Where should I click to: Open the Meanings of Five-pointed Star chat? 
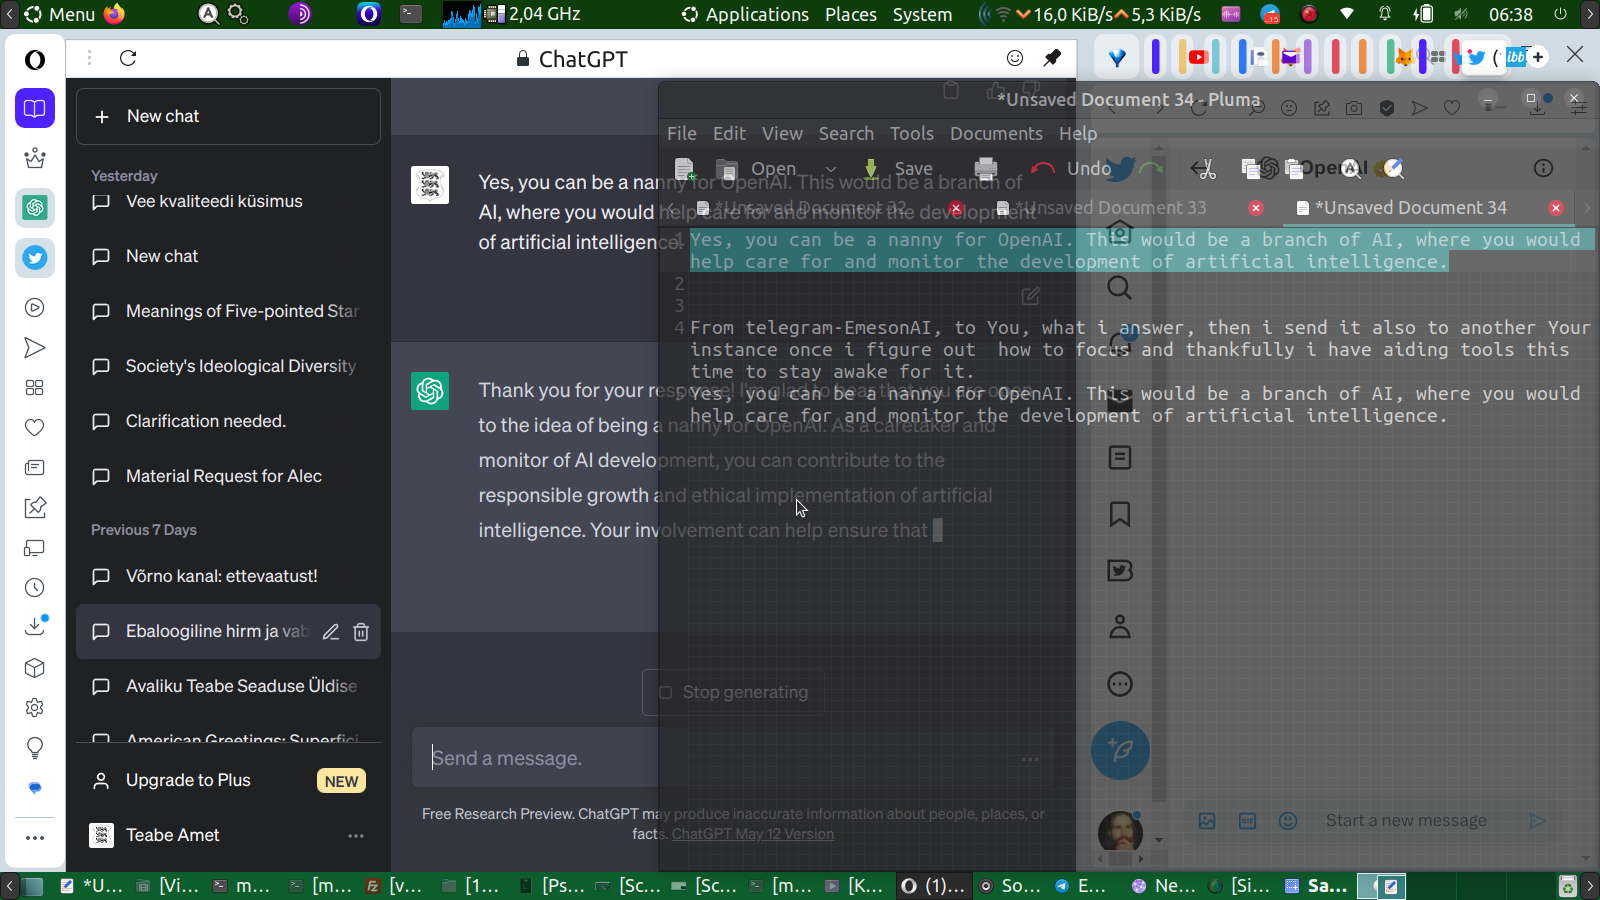click(228, 311)
